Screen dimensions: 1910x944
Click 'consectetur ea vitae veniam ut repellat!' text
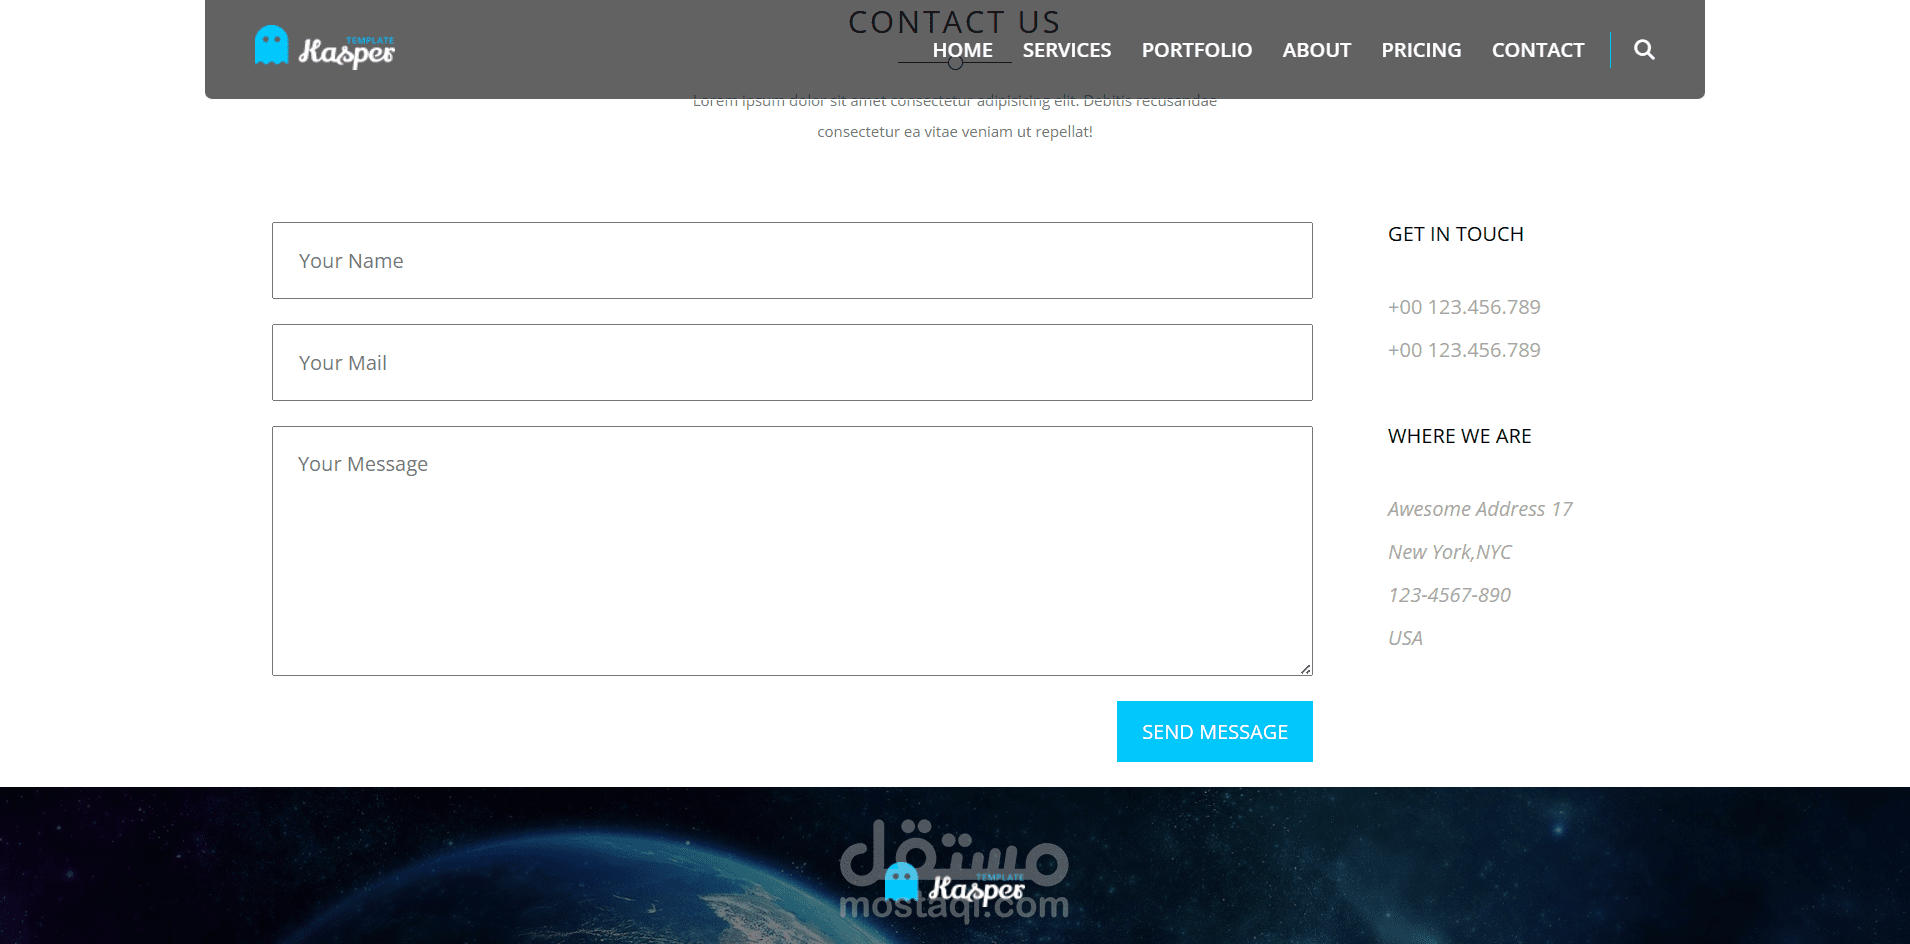tap(955, 132)
